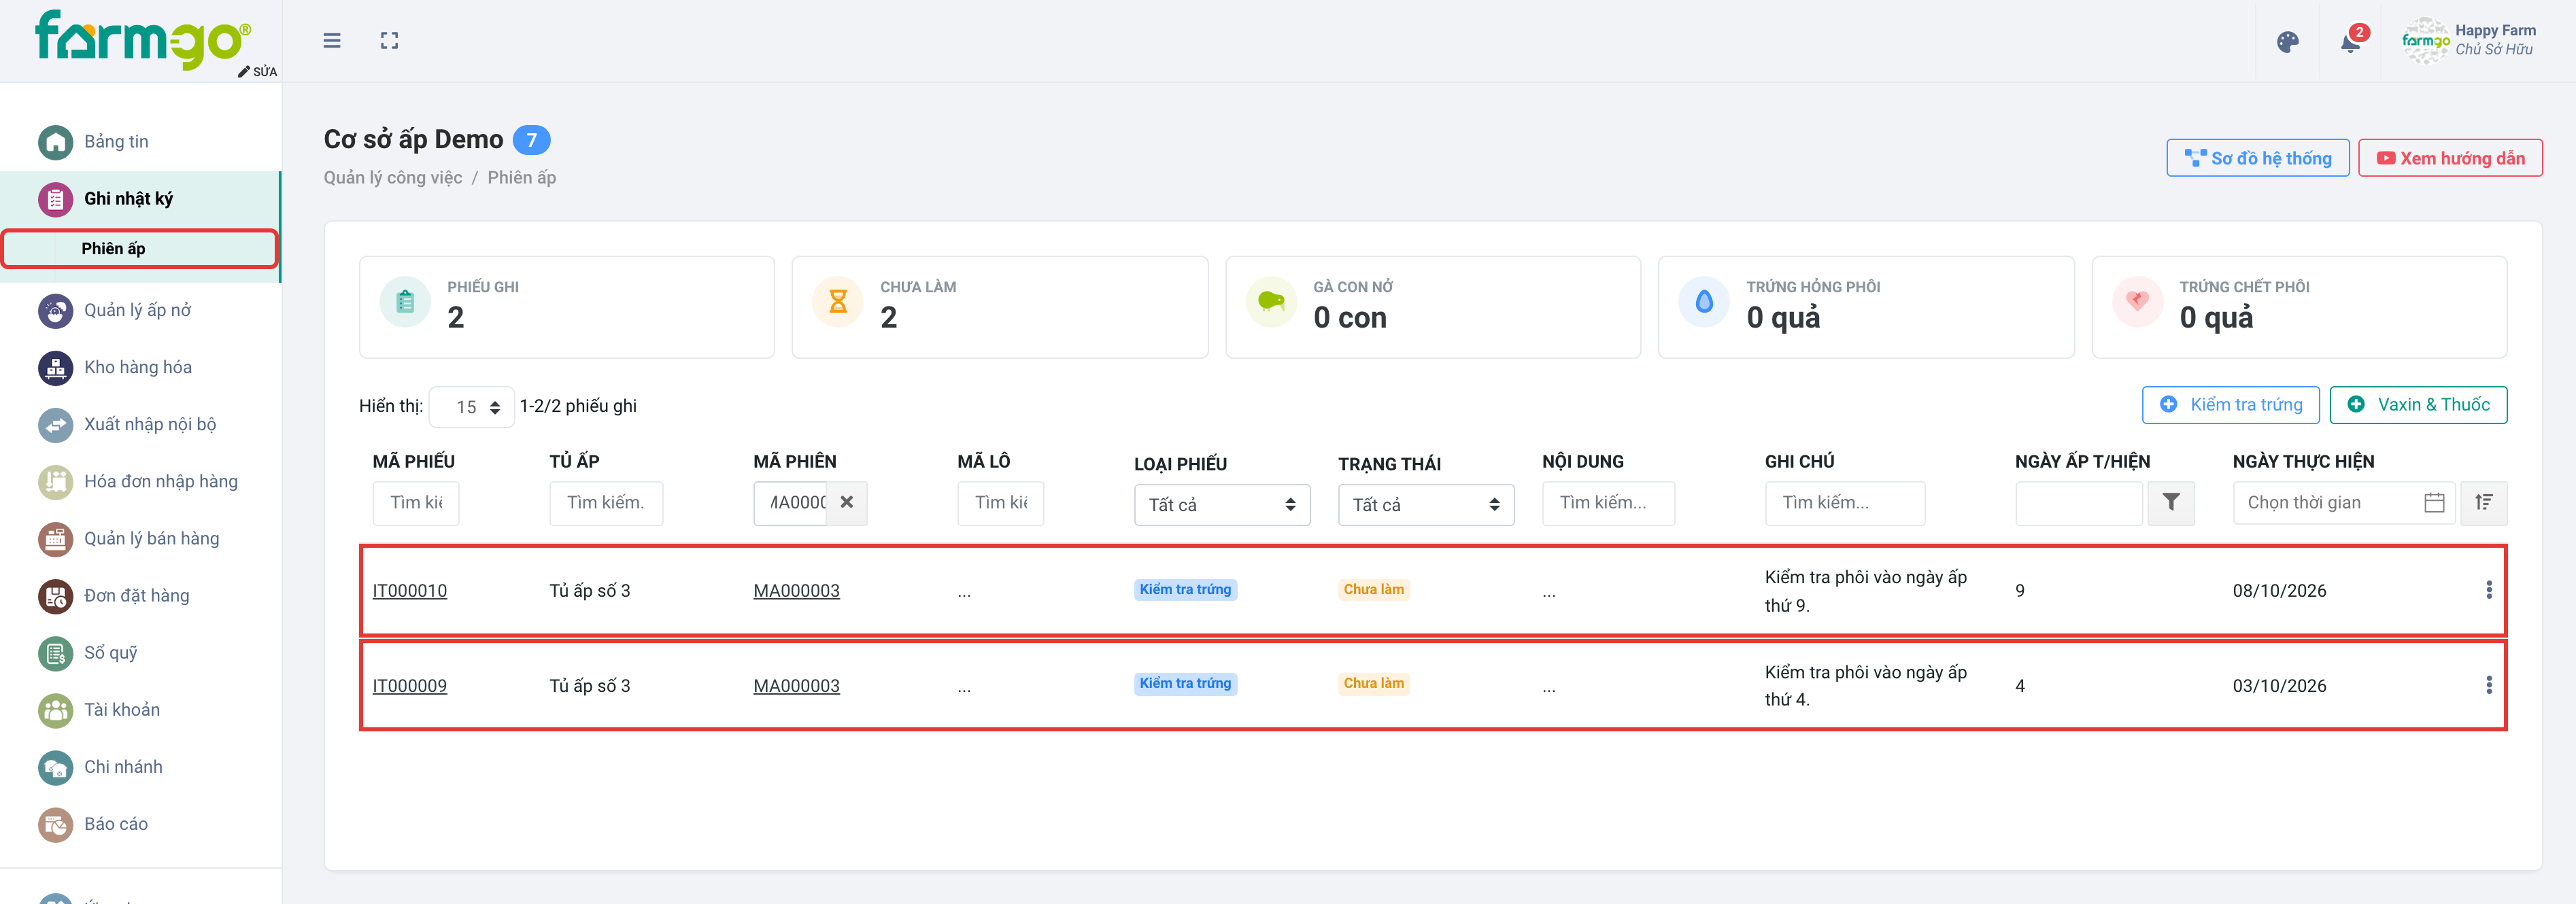Open Đơn đặt hàng icon
This screenshot has height=904, width=2576.
click(x=55, y=596)
